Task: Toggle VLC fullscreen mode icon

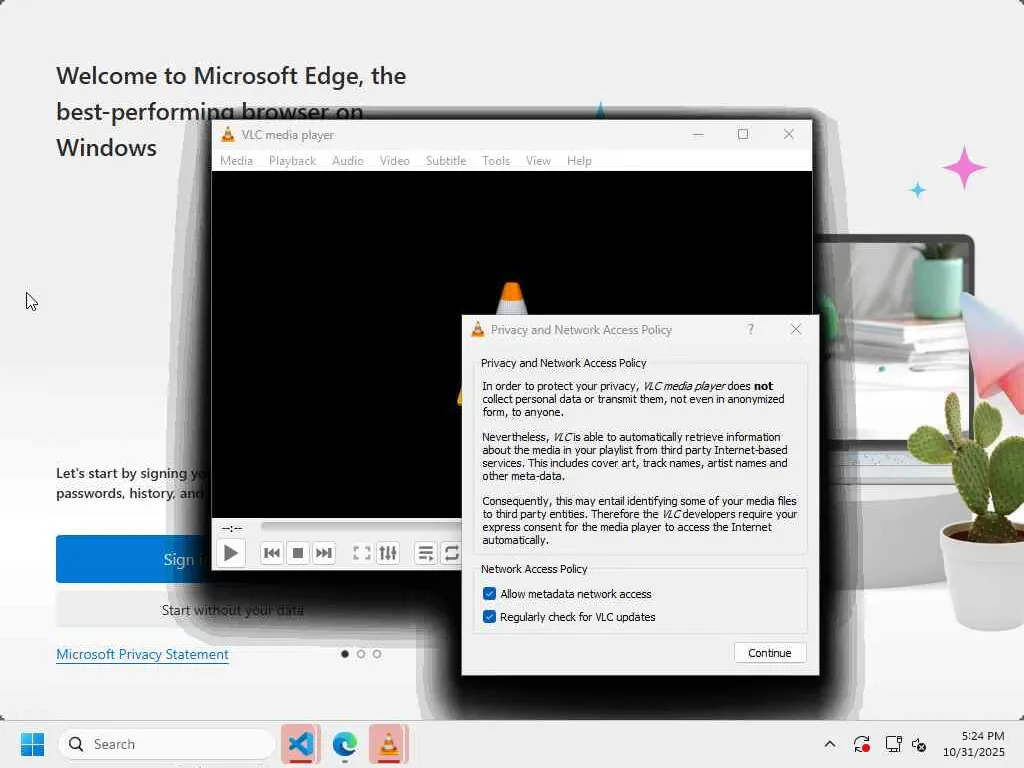Action: [x=362, y=553]
